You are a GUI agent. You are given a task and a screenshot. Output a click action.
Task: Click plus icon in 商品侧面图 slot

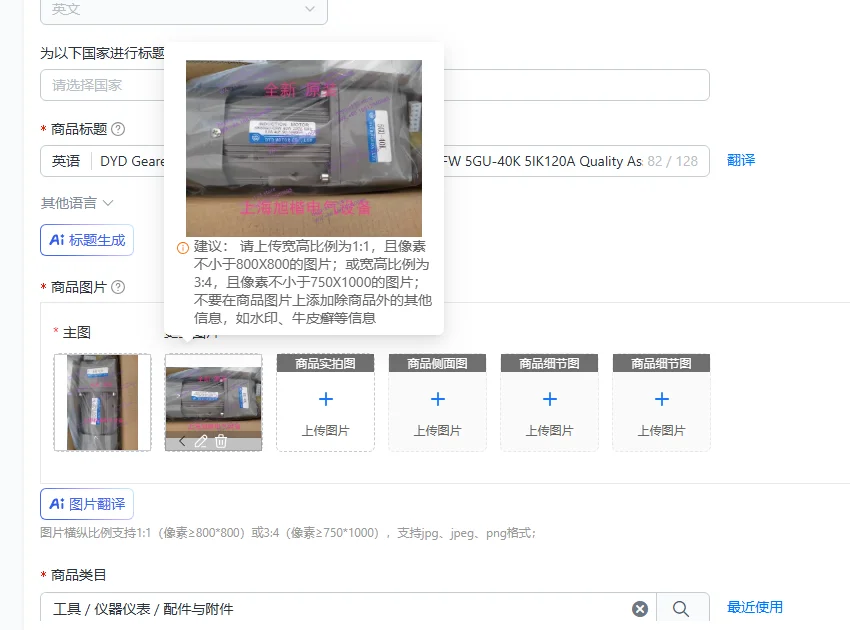(x=437, y=400)
